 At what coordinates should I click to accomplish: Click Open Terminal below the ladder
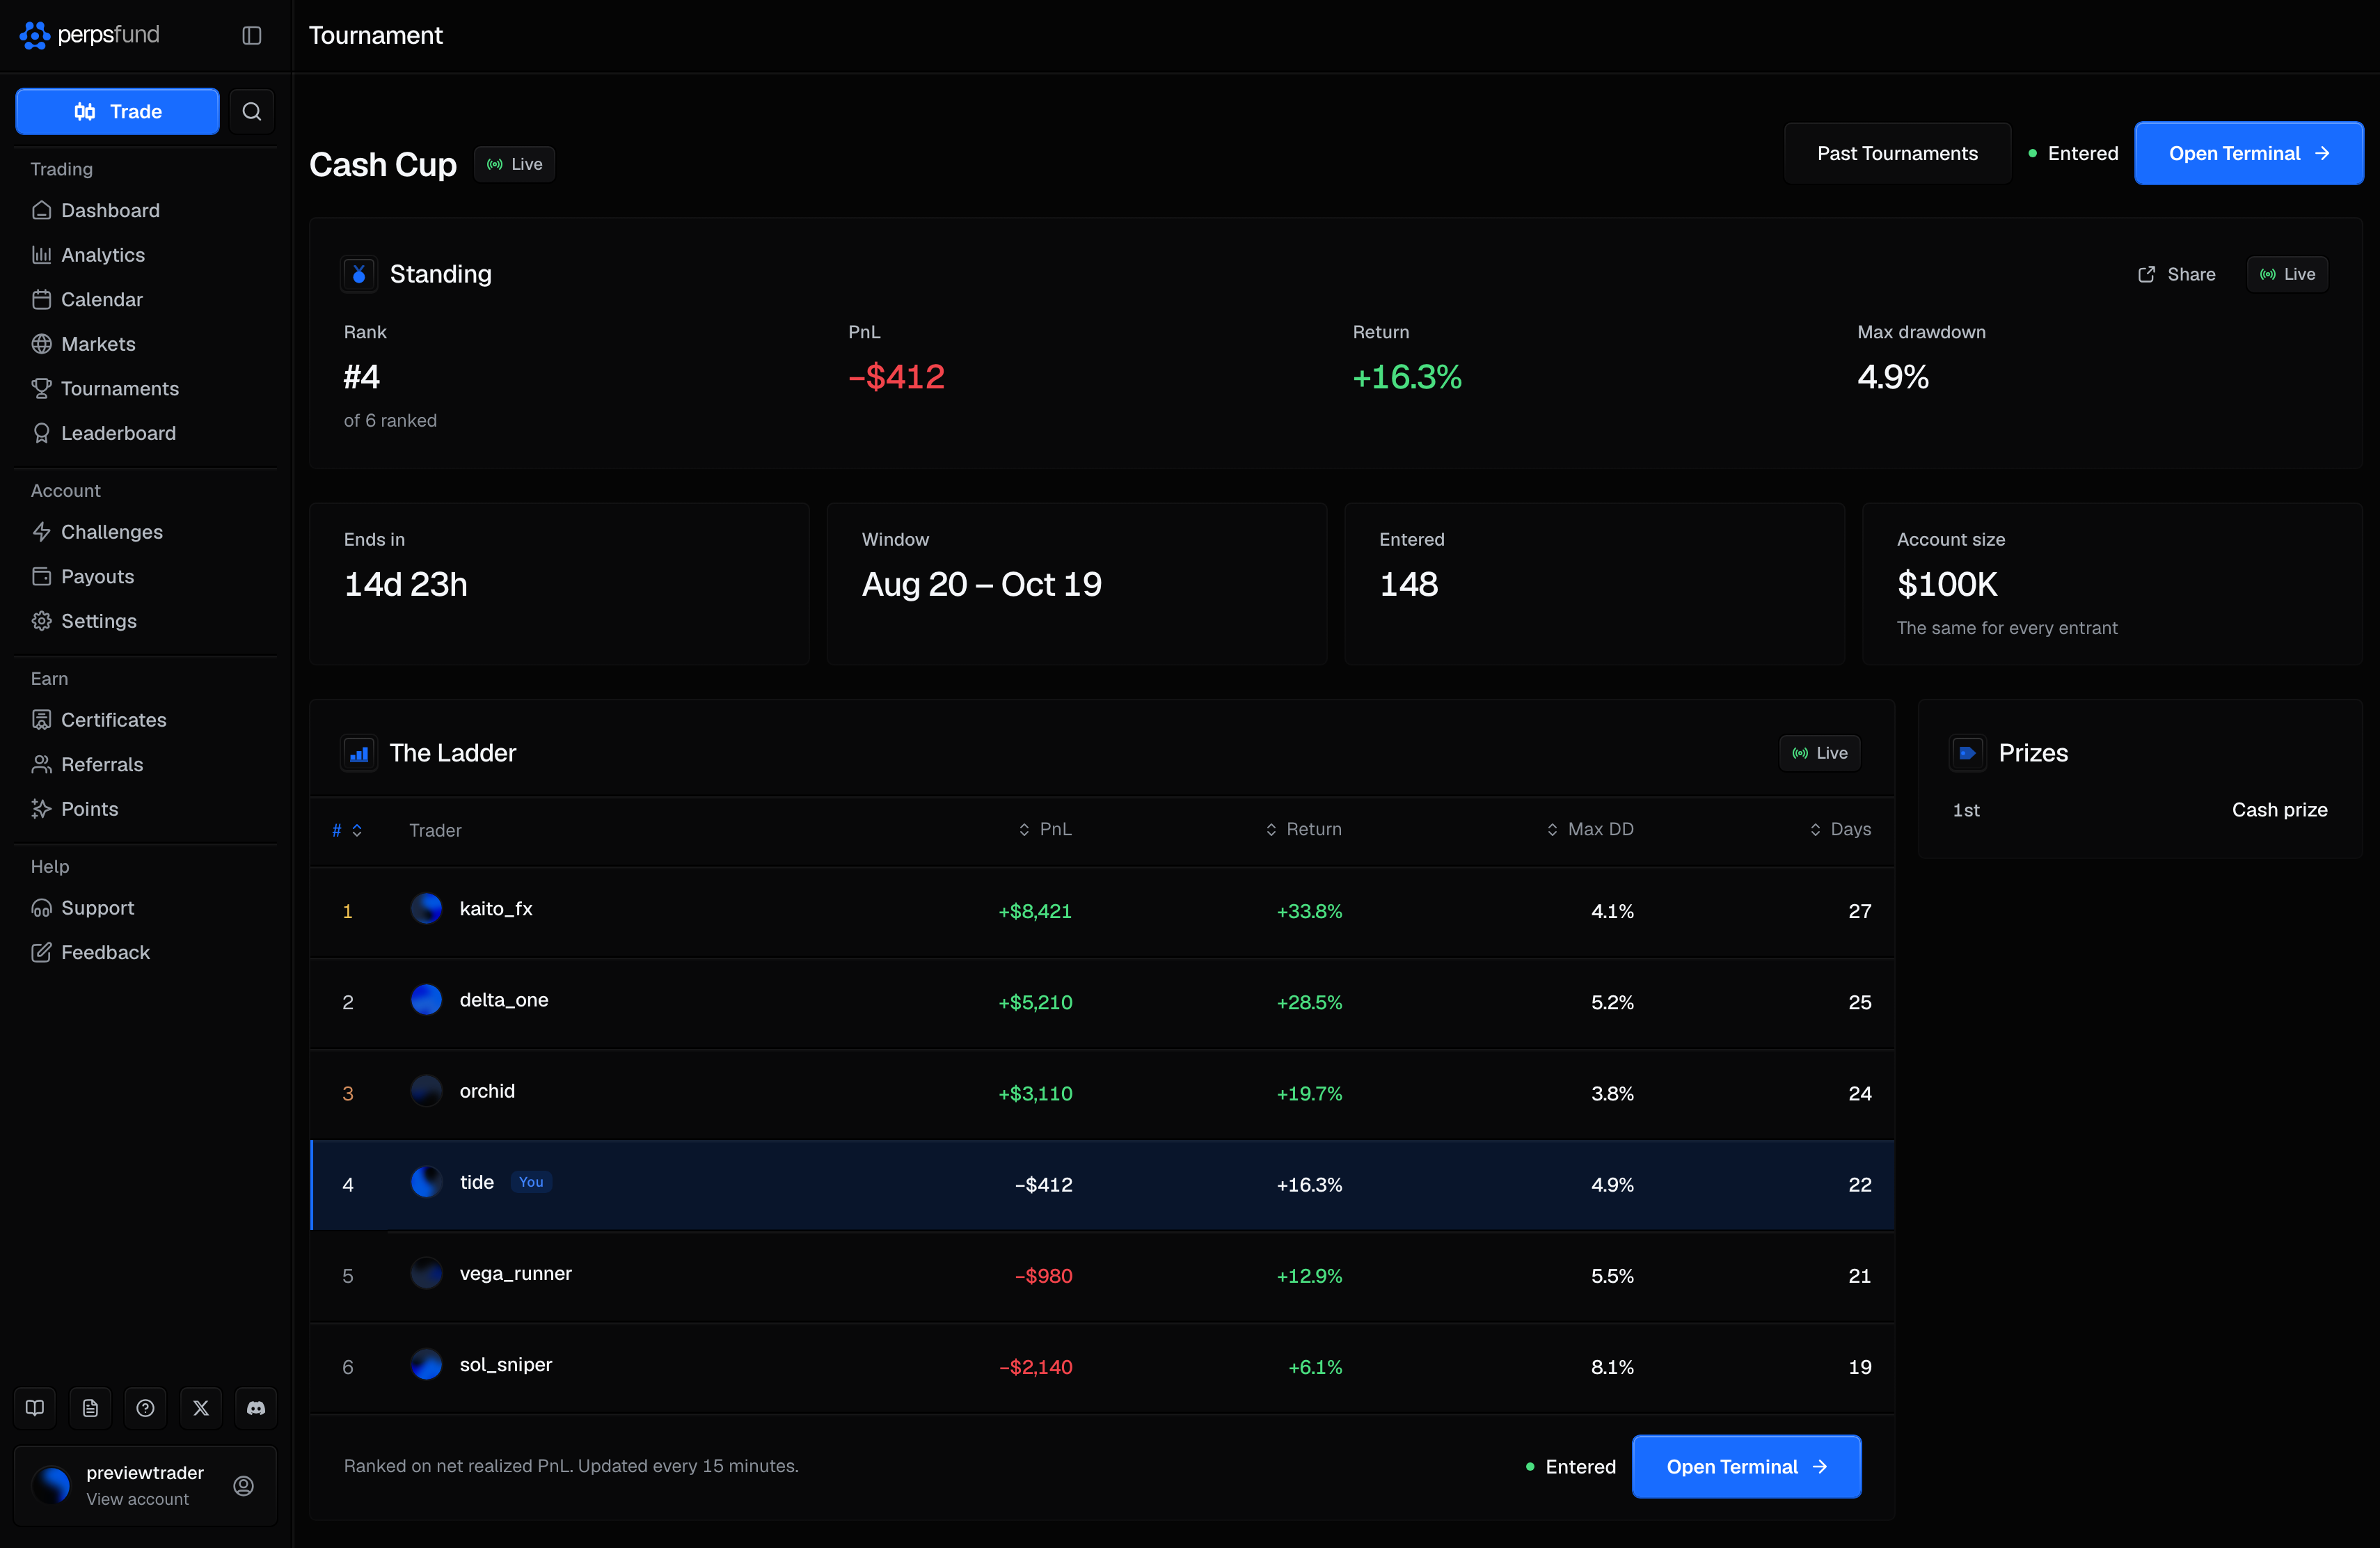point(1746,1466)
